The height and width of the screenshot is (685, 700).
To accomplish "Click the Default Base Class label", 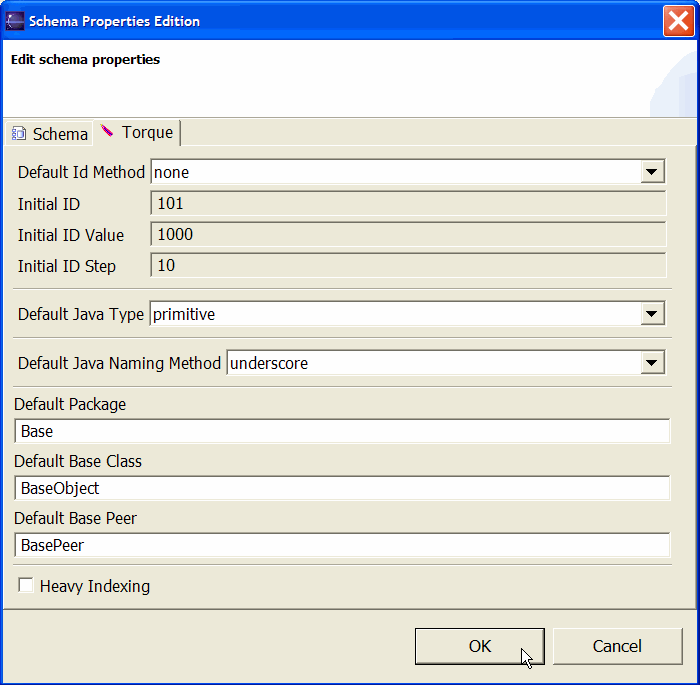I will click(x=78, y=461).
